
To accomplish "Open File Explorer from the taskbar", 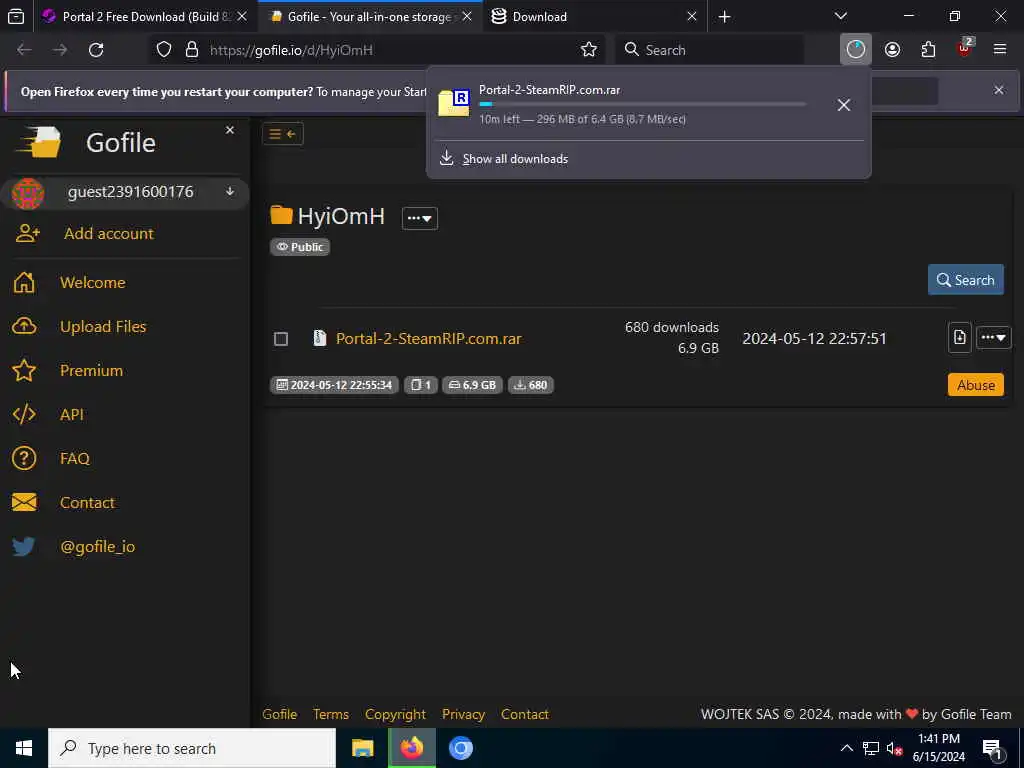I will point(362,748).
